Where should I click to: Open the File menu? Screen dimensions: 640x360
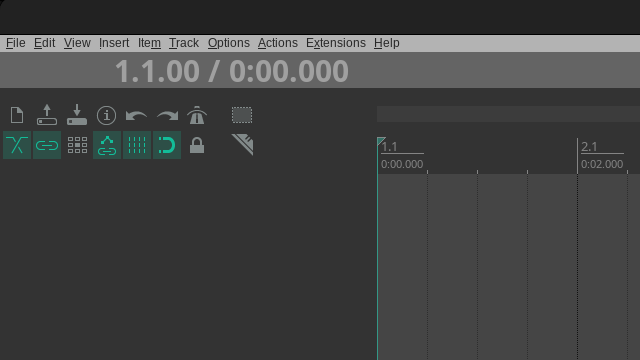point(16,43)
